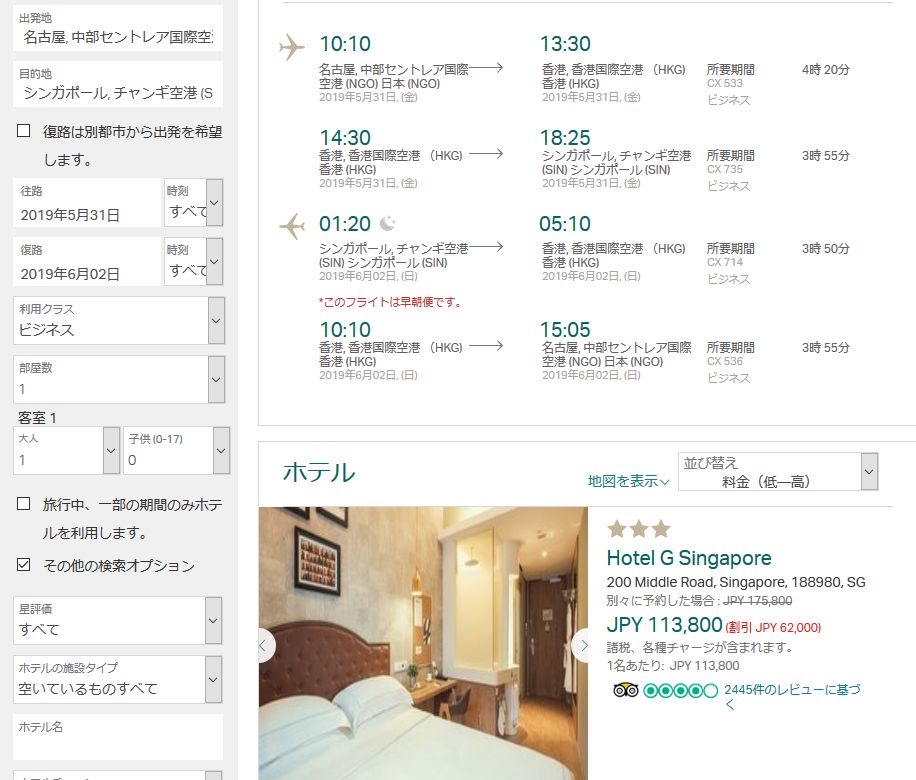Image resolution: width=916 pixels, height=780 pixels.
Task: Click the 1名あたり: JPY 113,800 text
Action: (x=673, y=666)
